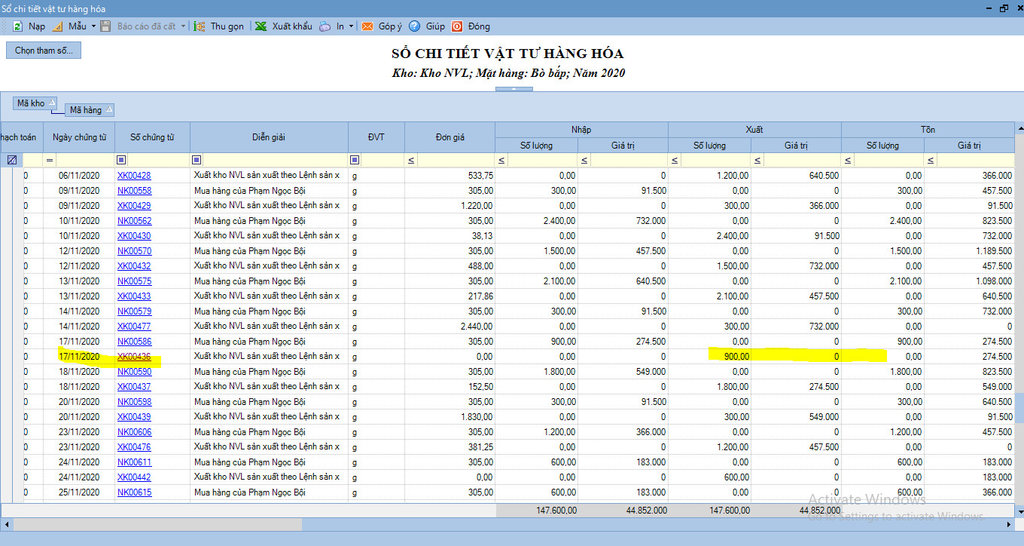Open the In print options arrow

[351, 26]
